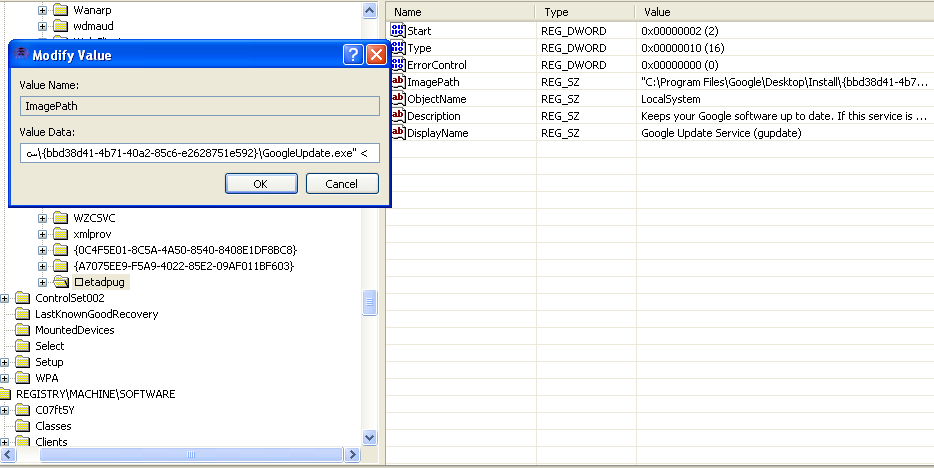Viewport: 934px width, 468px height.
Task: Click the WZCSVC folder icon
Action: pyautogui.click(x=60, y=218)
